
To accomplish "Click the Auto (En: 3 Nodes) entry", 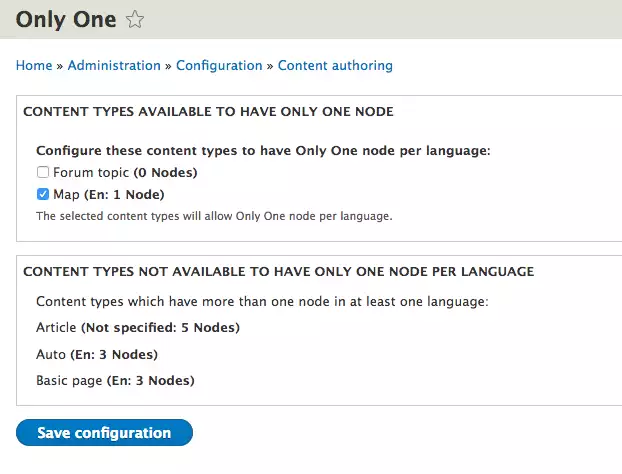I will (97, 354).
